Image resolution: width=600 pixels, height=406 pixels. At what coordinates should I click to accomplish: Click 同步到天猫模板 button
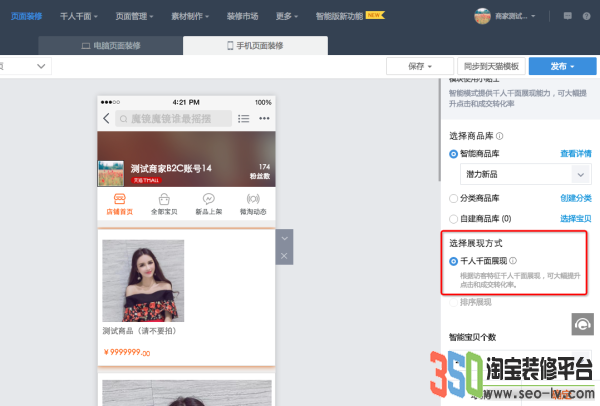point(491,66)
